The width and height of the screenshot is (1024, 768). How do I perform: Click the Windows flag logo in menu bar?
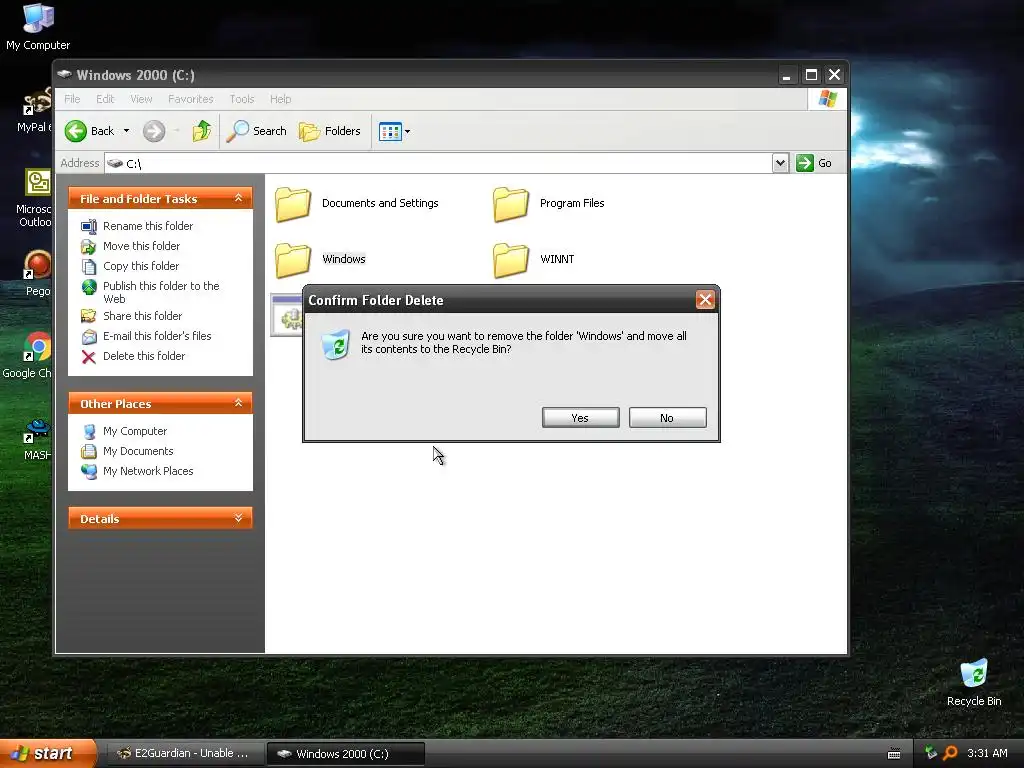[827, 99]
